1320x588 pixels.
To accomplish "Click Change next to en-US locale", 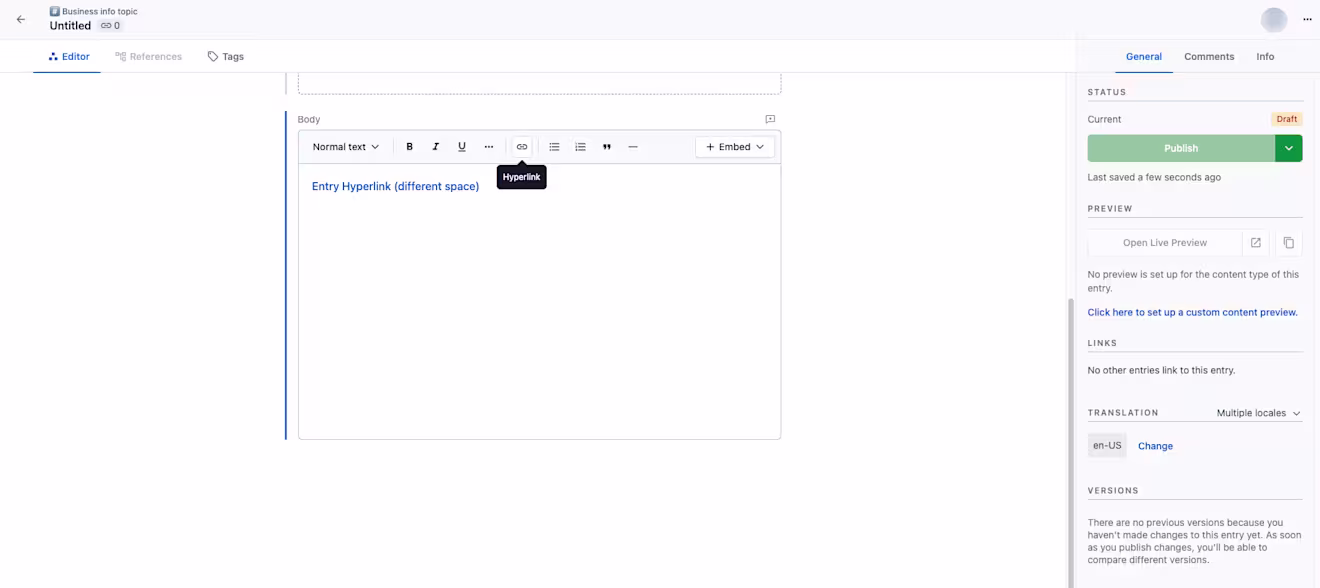I will [x=1155, y=446].
